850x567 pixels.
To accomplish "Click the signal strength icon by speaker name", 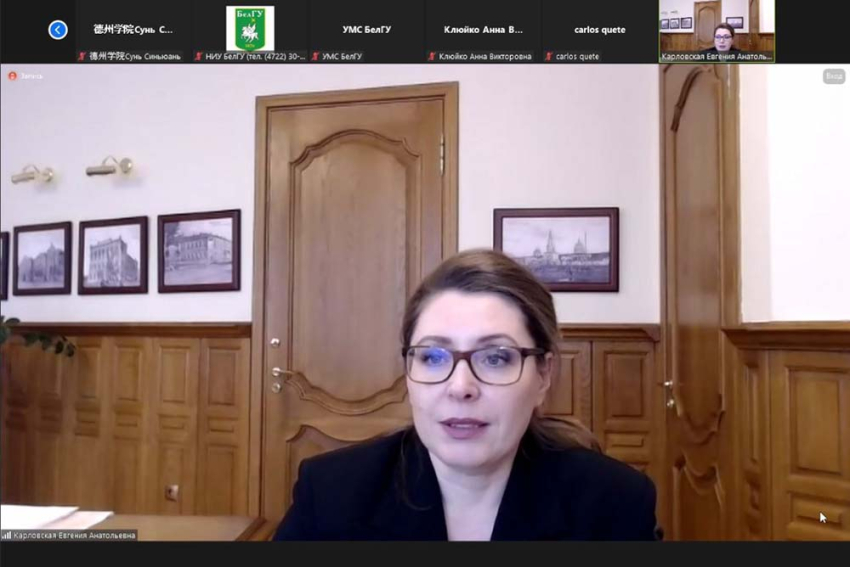I will [7, 535].
